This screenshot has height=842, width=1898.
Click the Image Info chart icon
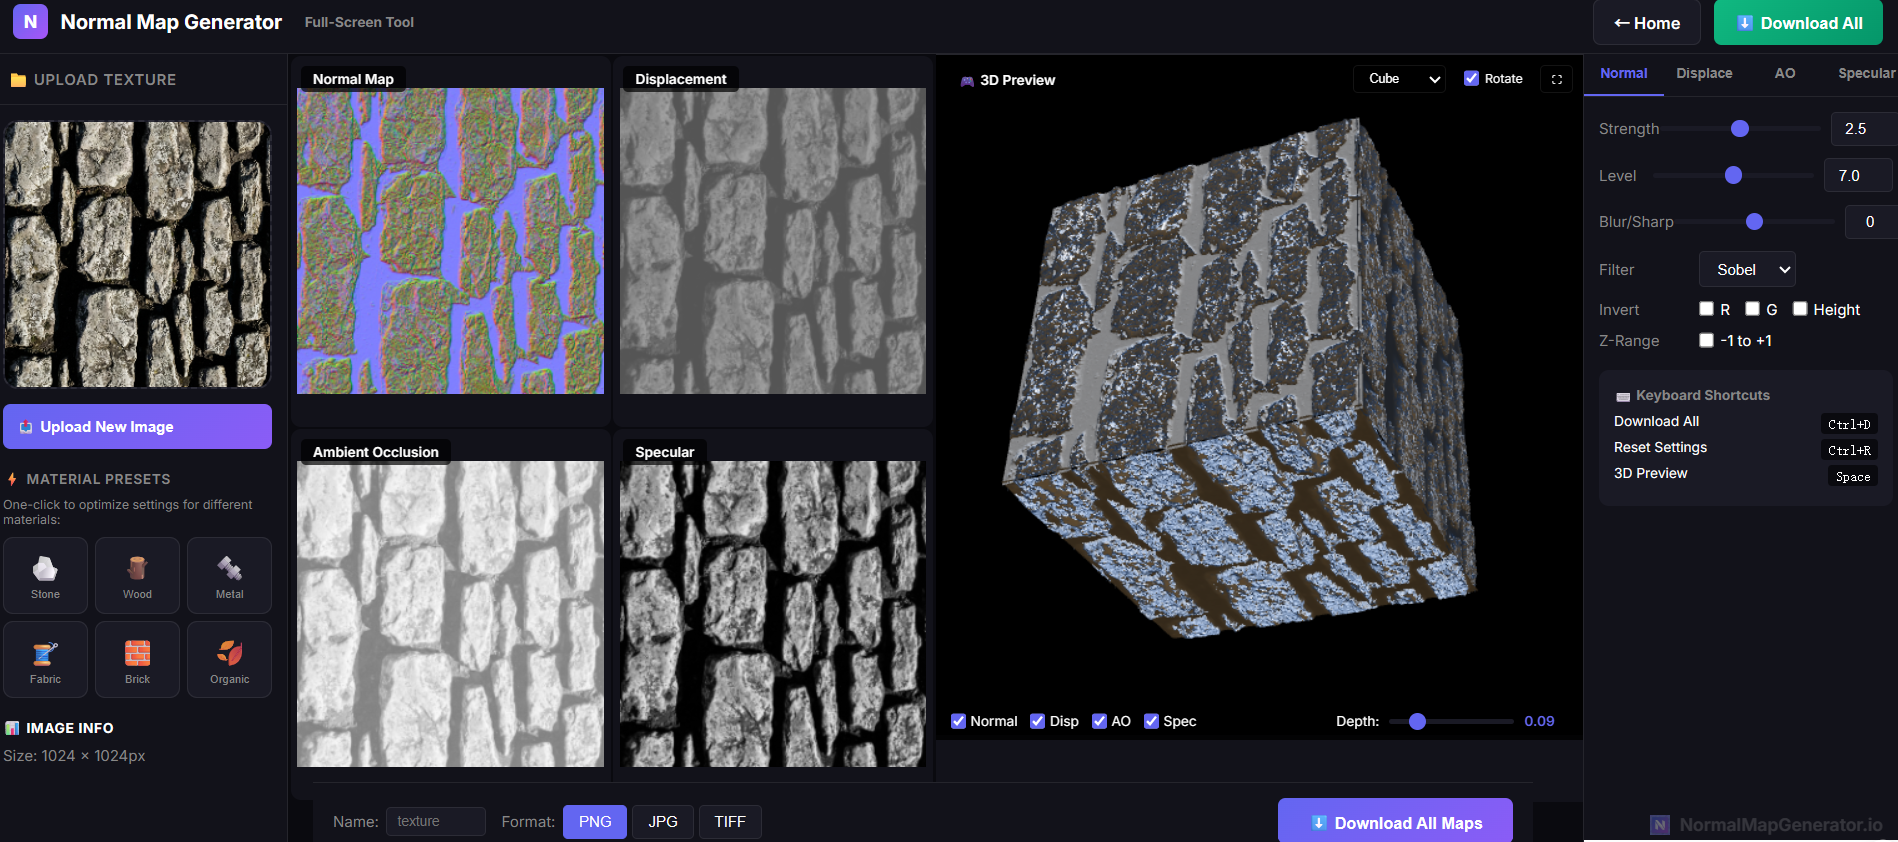click(x=12, y=728)
